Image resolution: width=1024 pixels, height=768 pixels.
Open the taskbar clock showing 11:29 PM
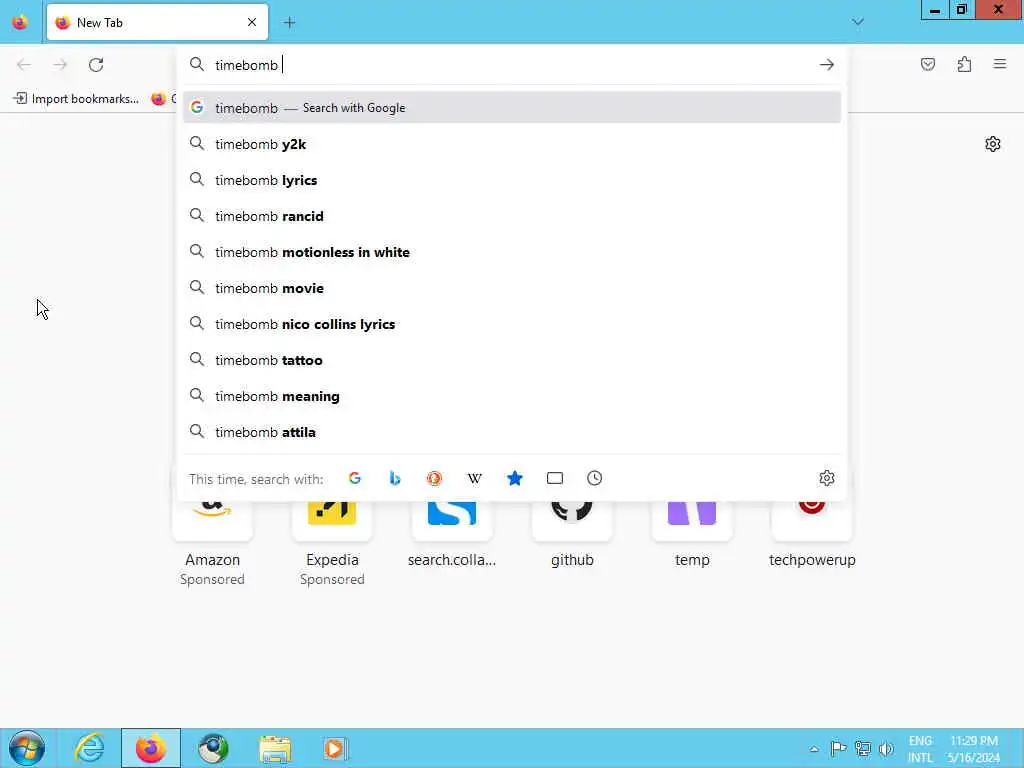[974, 749]
